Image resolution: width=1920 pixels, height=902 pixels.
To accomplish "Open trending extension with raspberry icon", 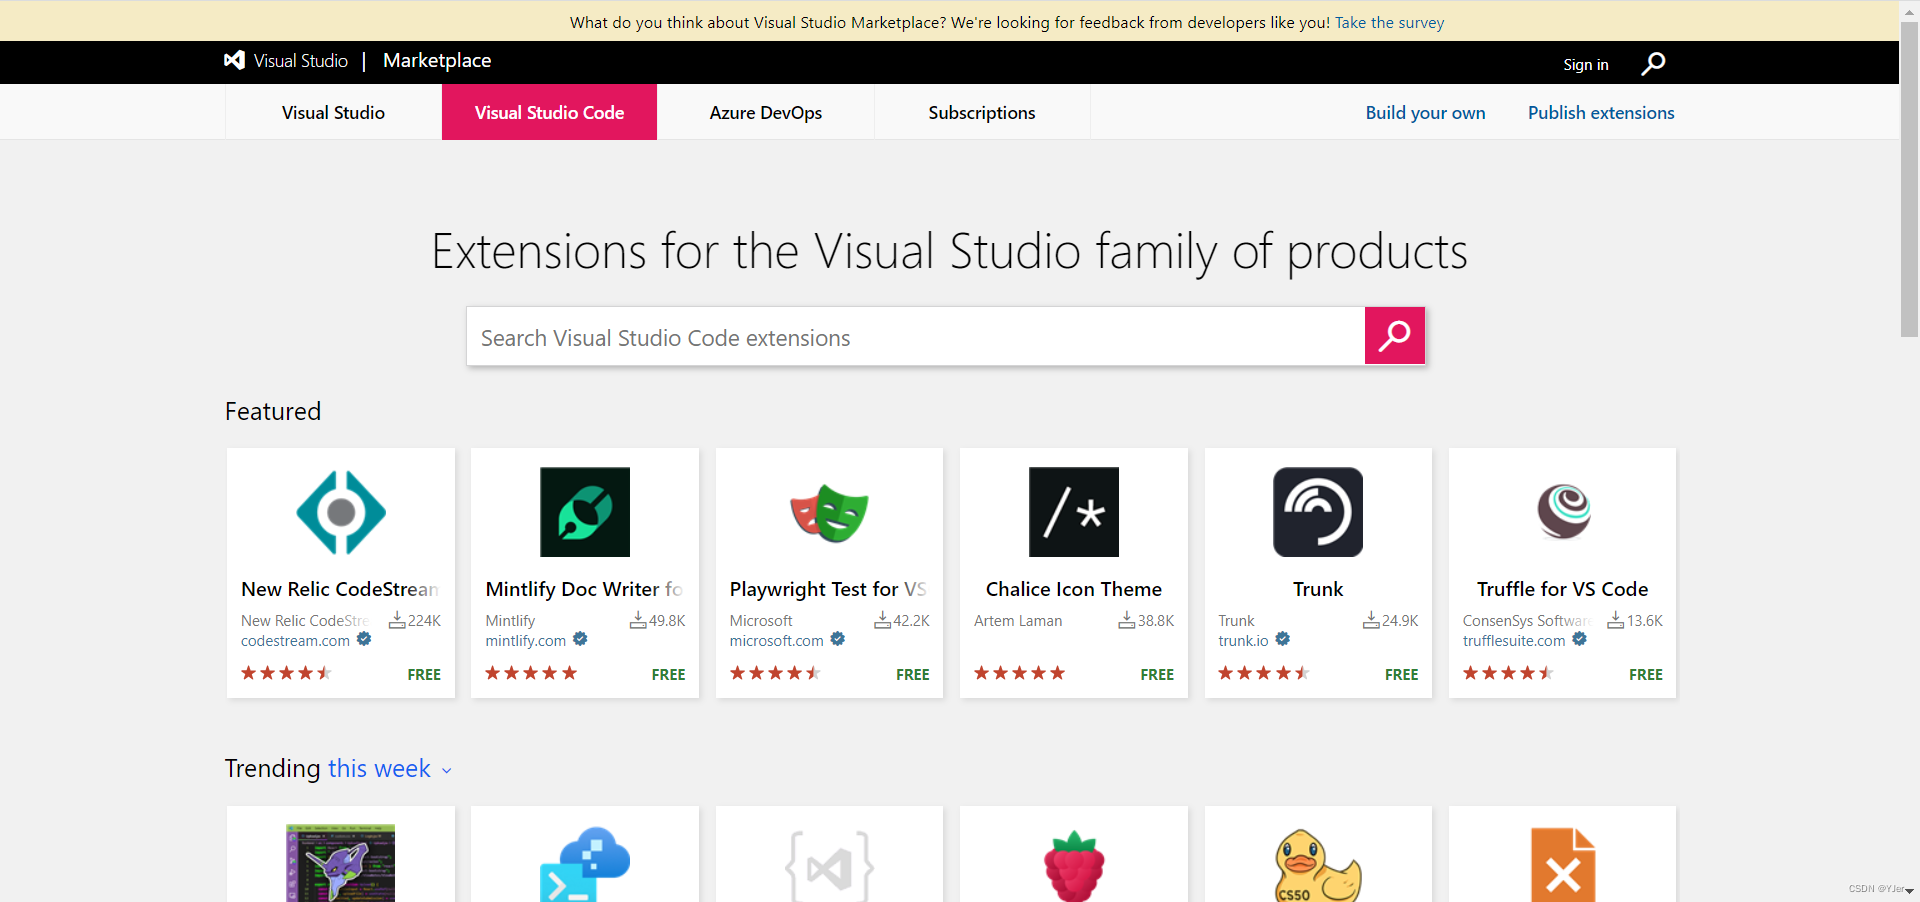I will pyautogui.click(x=1074, y=866).
